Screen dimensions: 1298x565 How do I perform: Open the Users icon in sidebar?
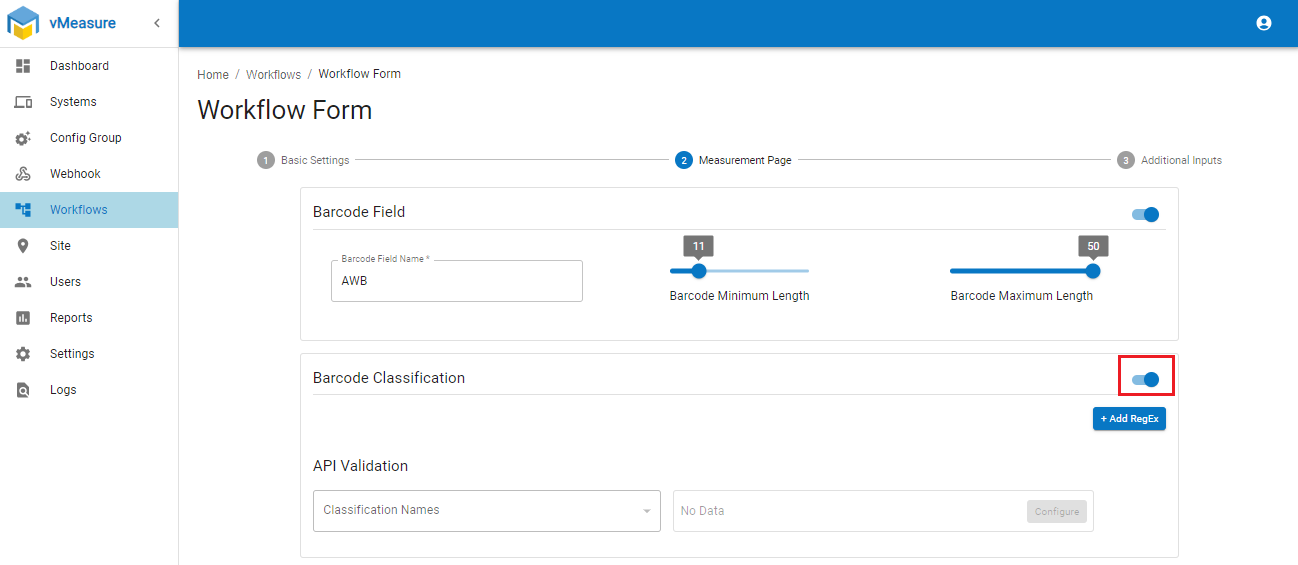pyautogui.click(x=23, y=282)
